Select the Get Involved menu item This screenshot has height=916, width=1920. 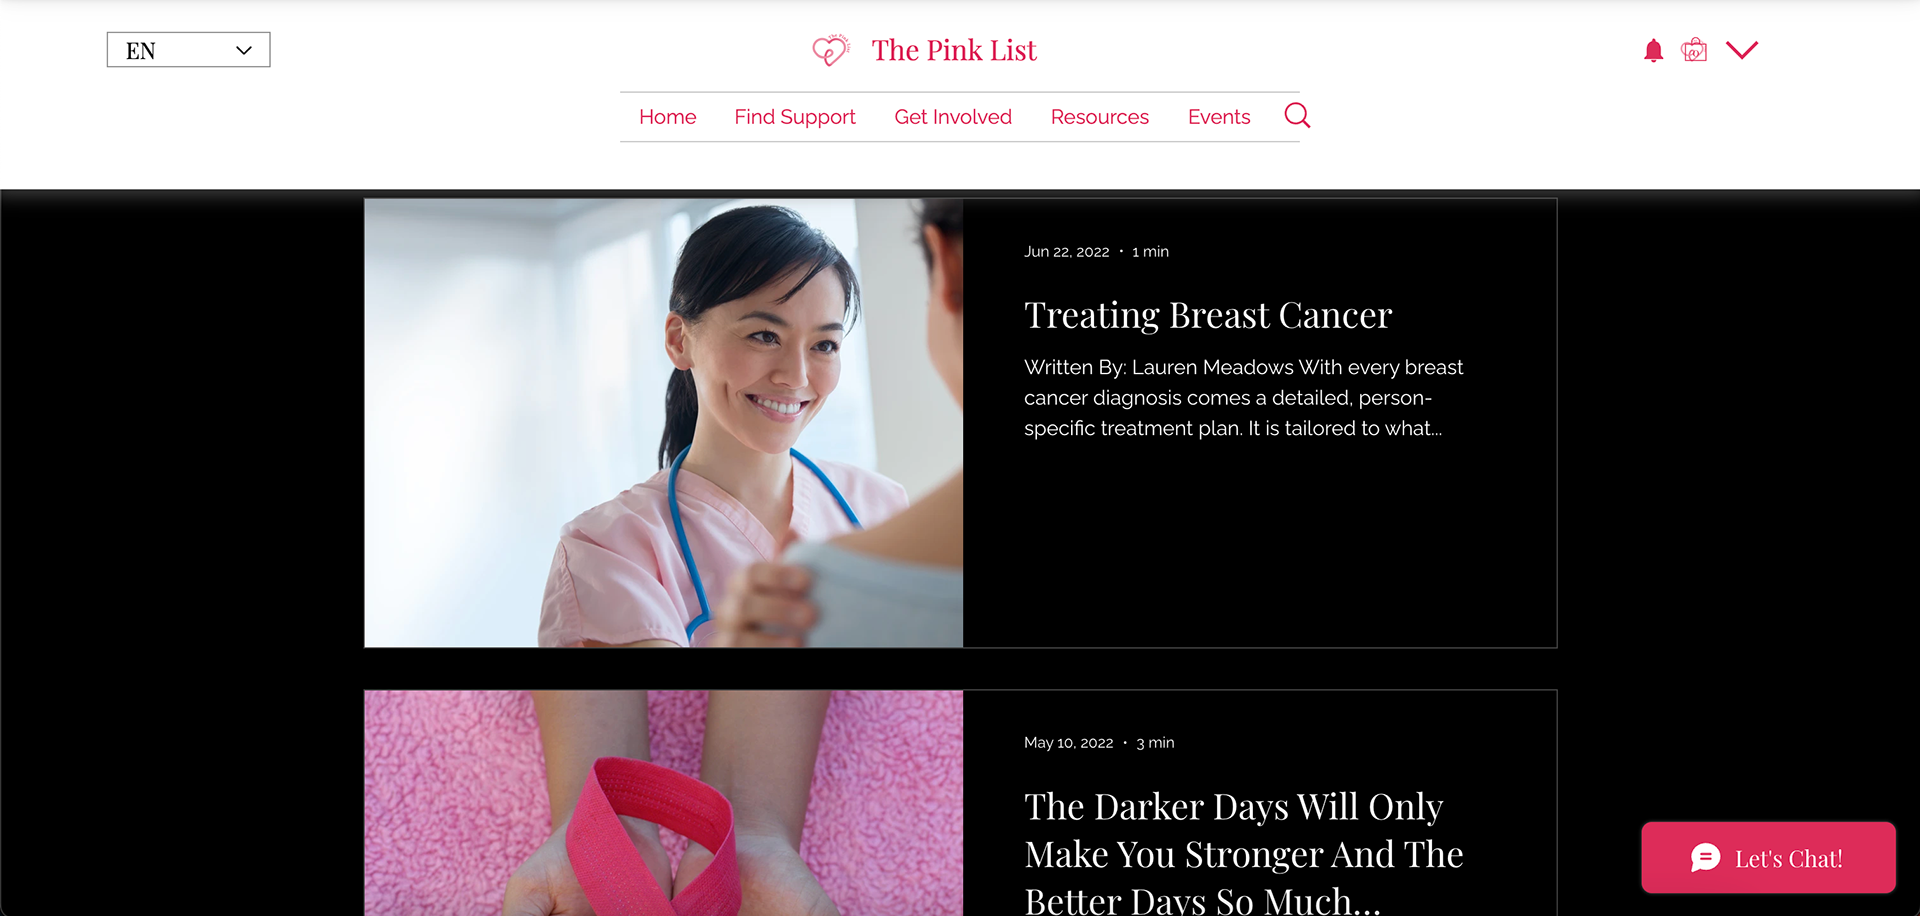953,117
